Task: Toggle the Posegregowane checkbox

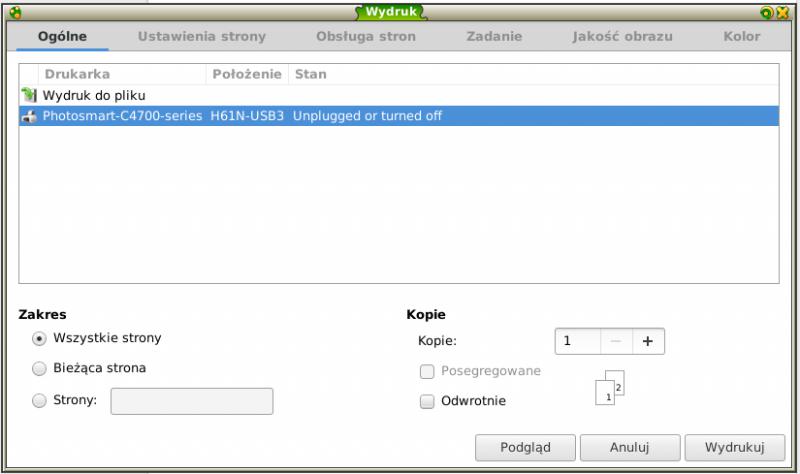Action: [427, 371]
